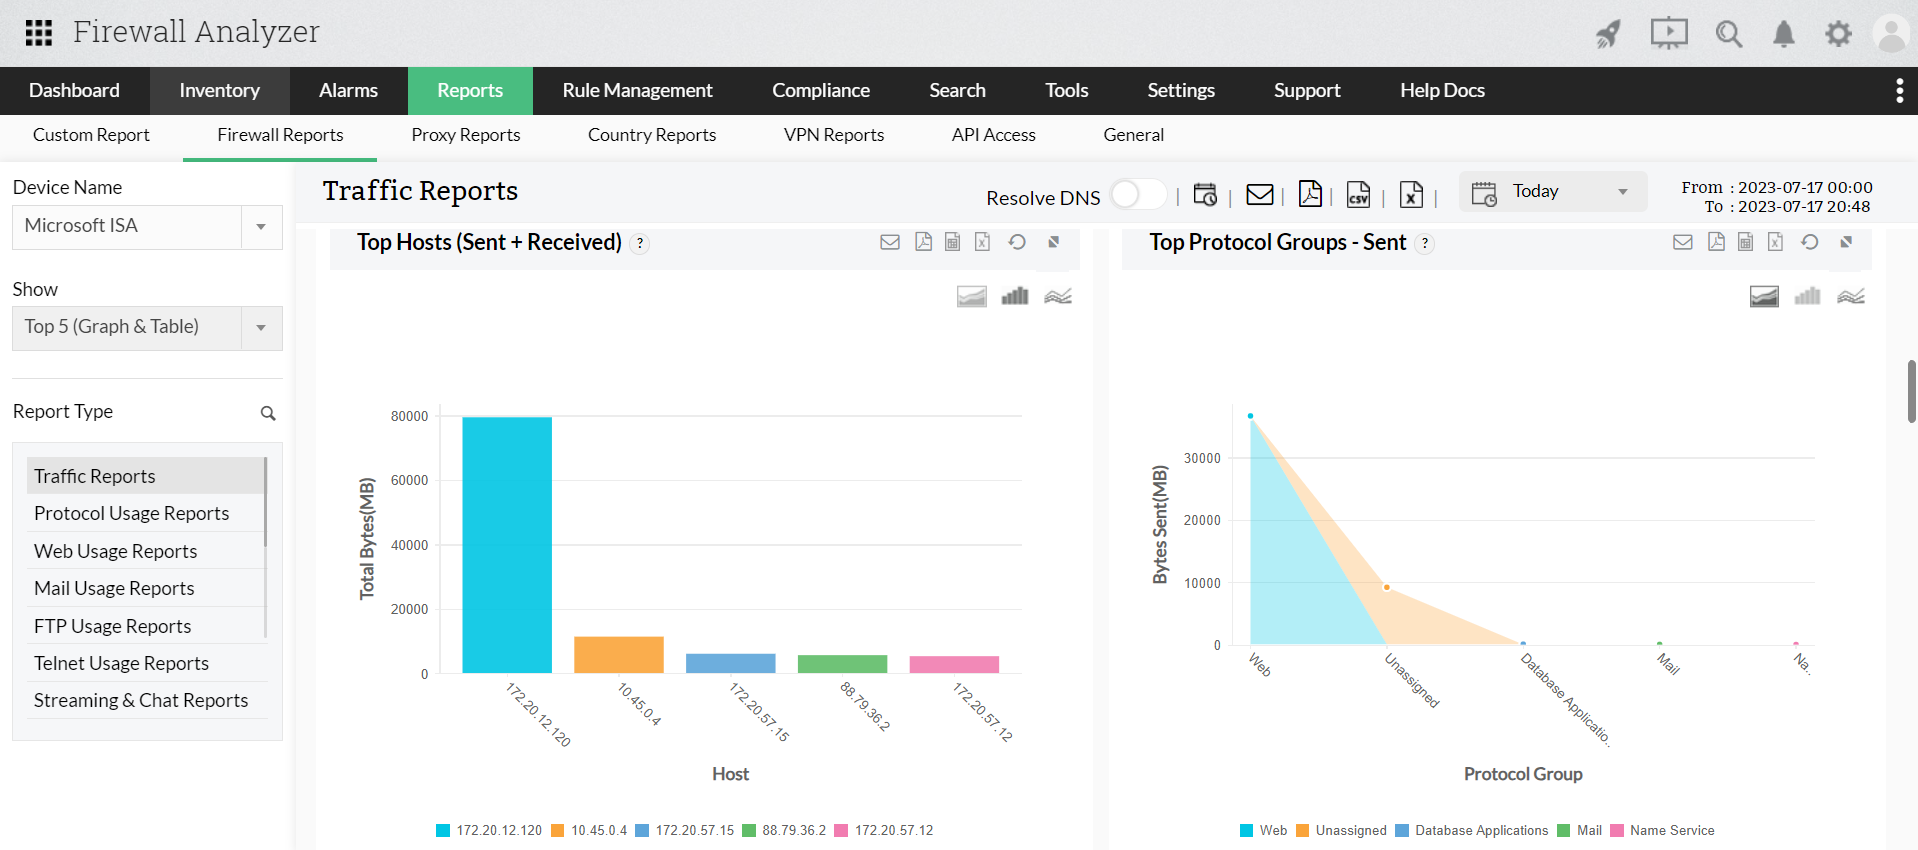The width and height of the screenshot is (1918, 850).
Task: Export traffic report as PDF from main toolbar
Action: 1309,194
